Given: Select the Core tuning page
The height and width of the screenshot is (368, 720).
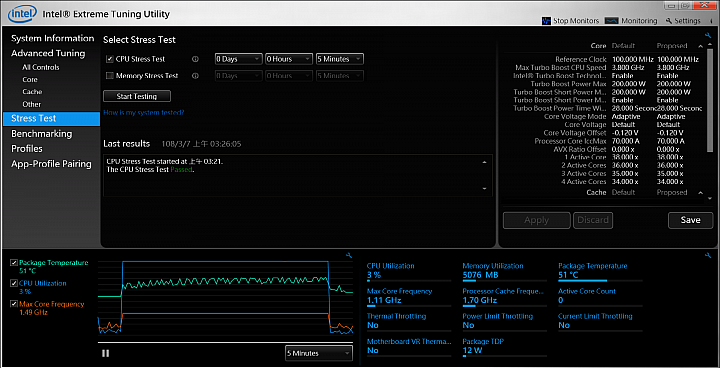Looking at the screenshot, I should [30, 79].
